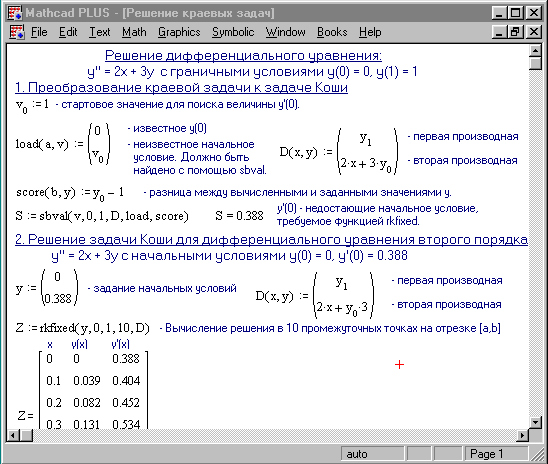The height and width of the screenshot is (464, 548).
Task: Open the Edit menu
Action: click(x=68, y=32)
